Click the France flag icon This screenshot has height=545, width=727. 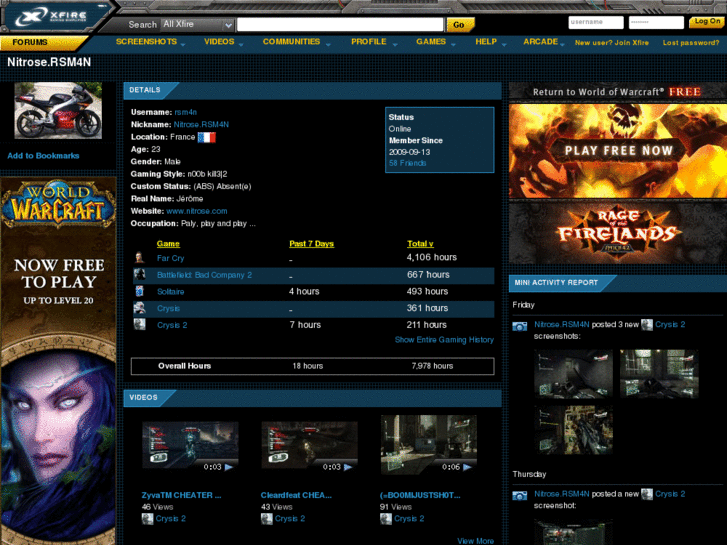pyautogui.click(x=207, y=137)
